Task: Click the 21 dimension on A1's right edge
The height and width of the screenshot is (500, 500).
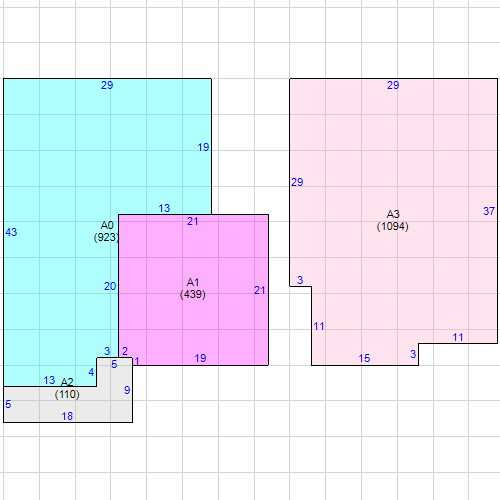Action: click(260, 290)
